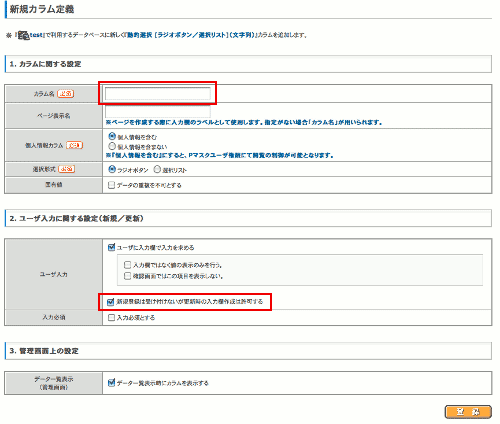Click the 必須 badge next to カラム名

tap(66, 94)
